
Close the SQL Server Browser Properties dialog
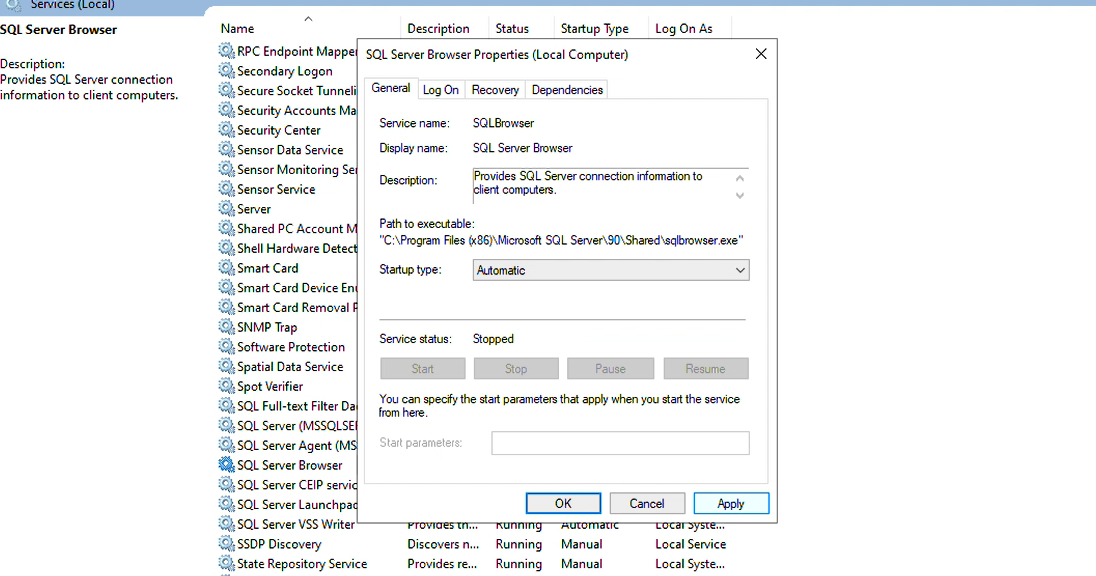761,54
